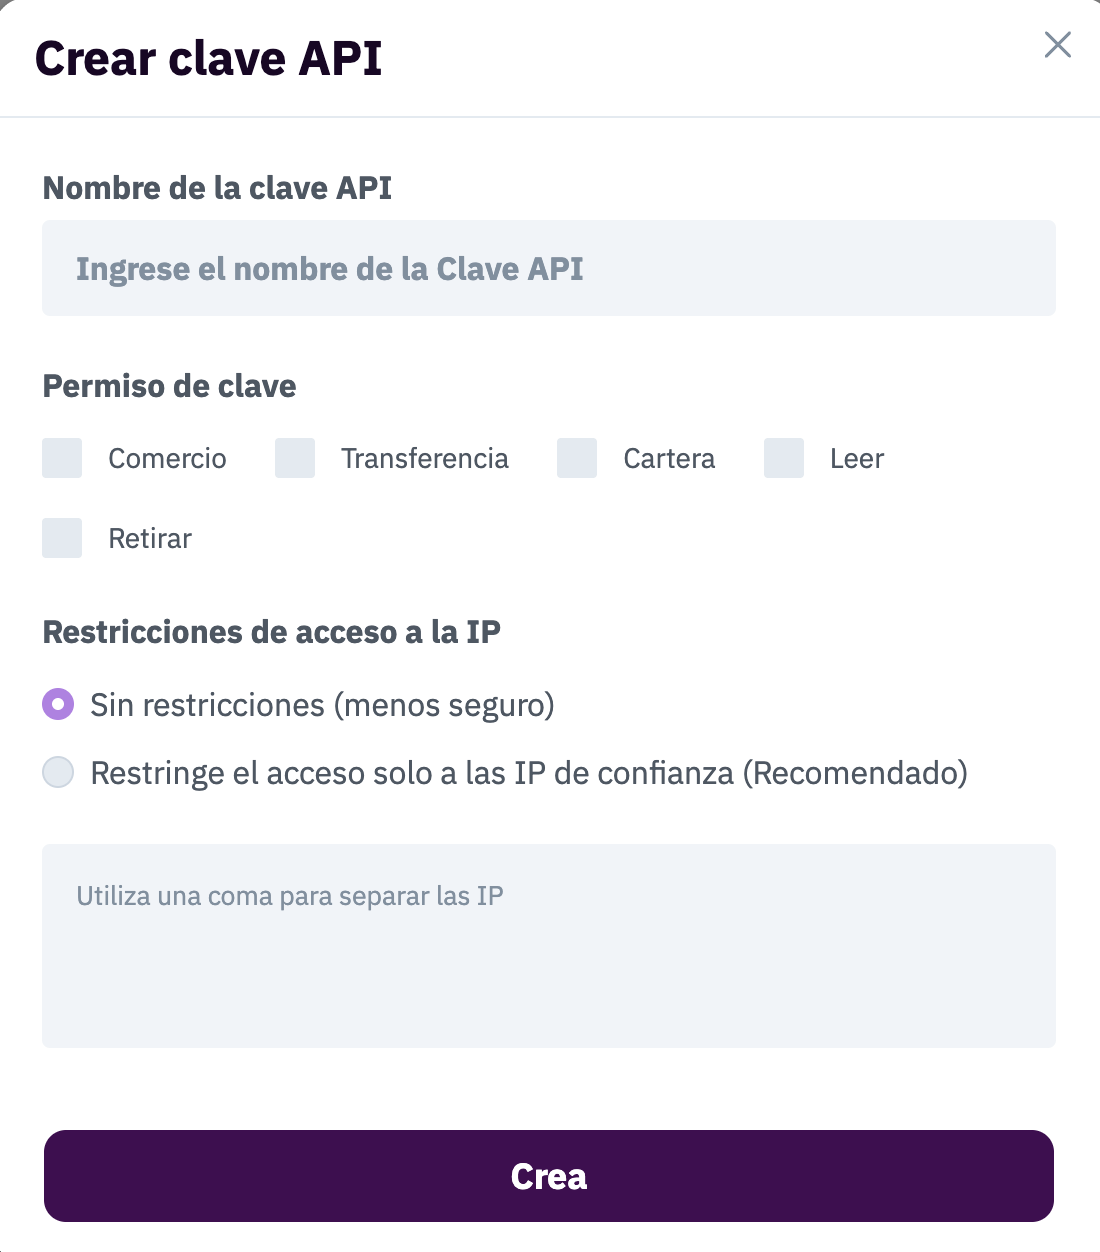Check the Transferencia permission box
Image resolution: width=1100 pixels, height=1252 pixels.
(295, 458)
